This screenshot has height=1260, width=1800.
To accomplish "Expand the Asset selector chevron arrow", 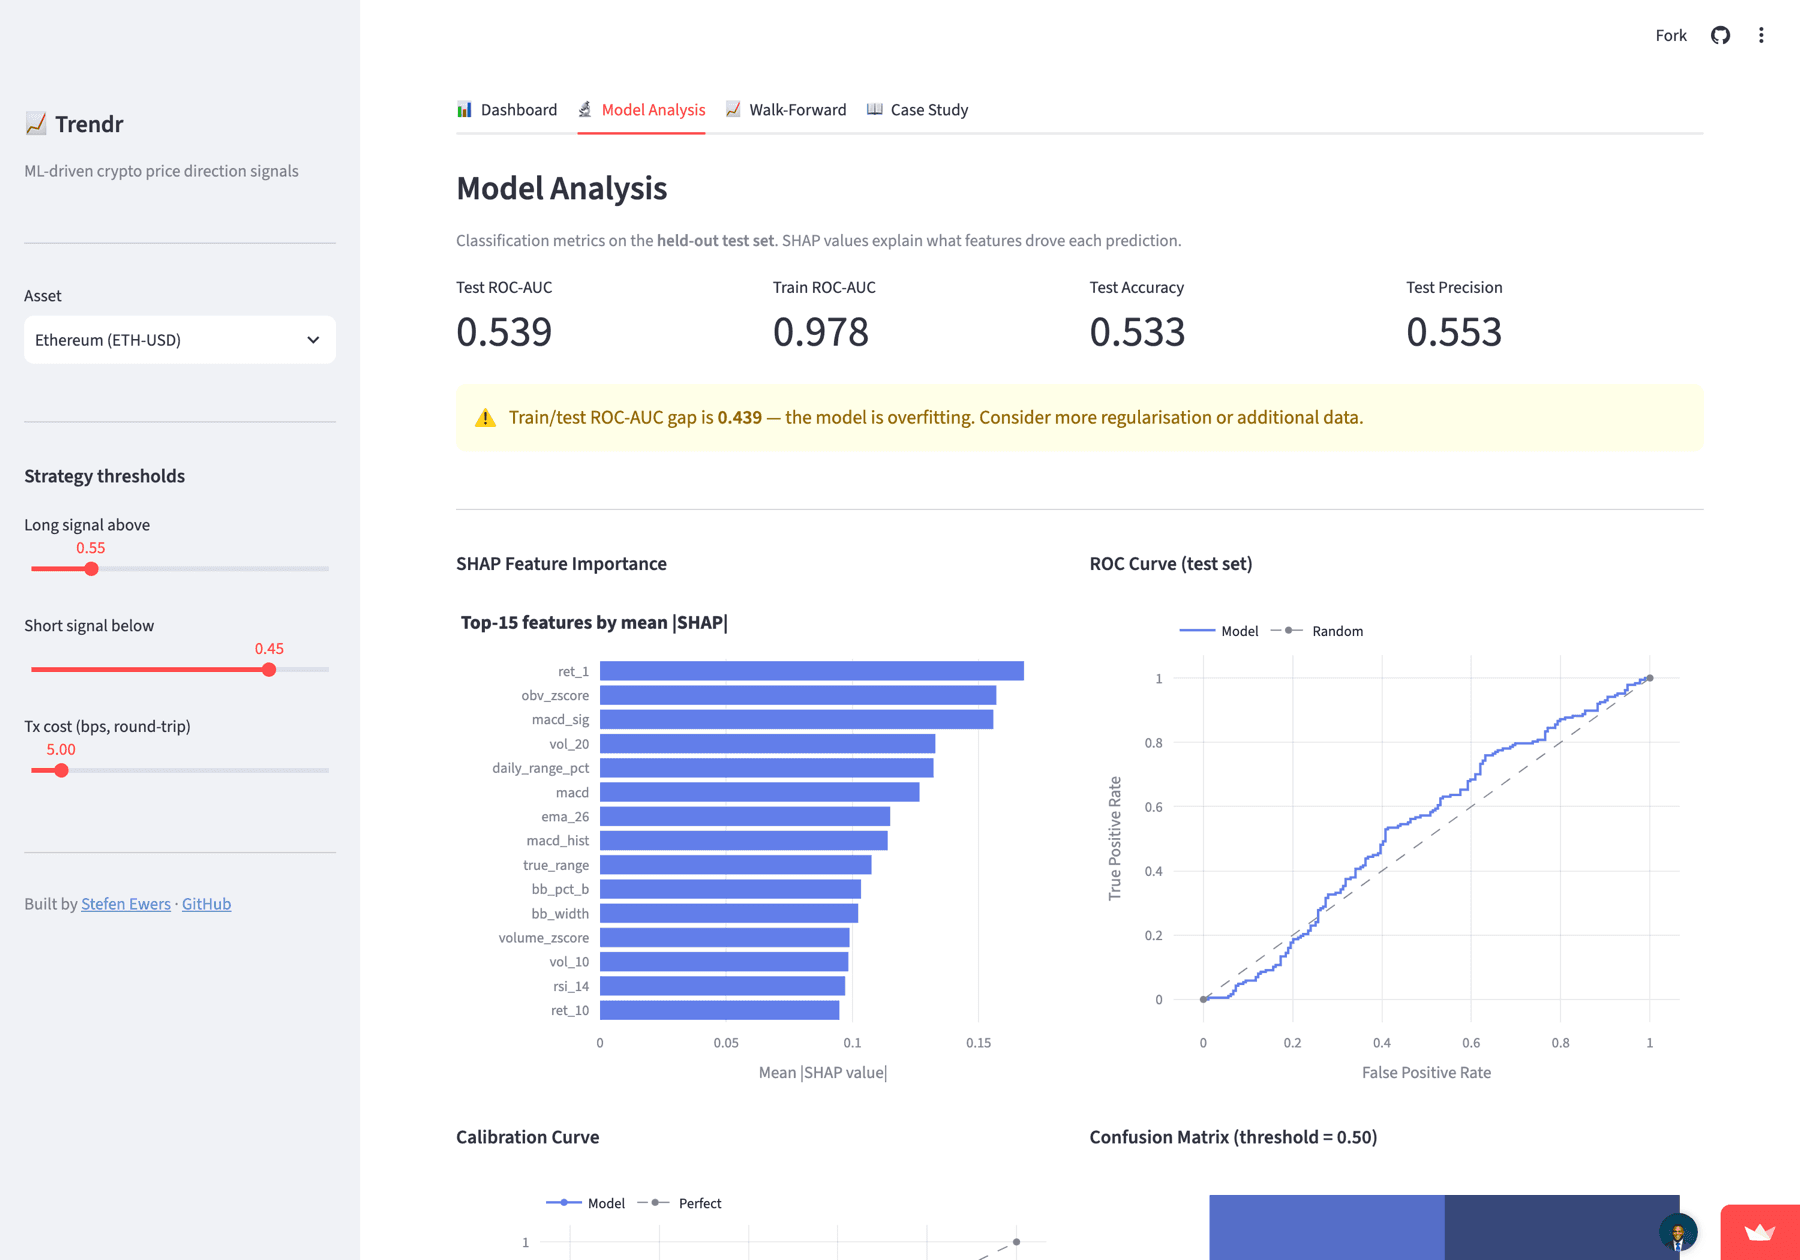I will click(x=313, y=340).
